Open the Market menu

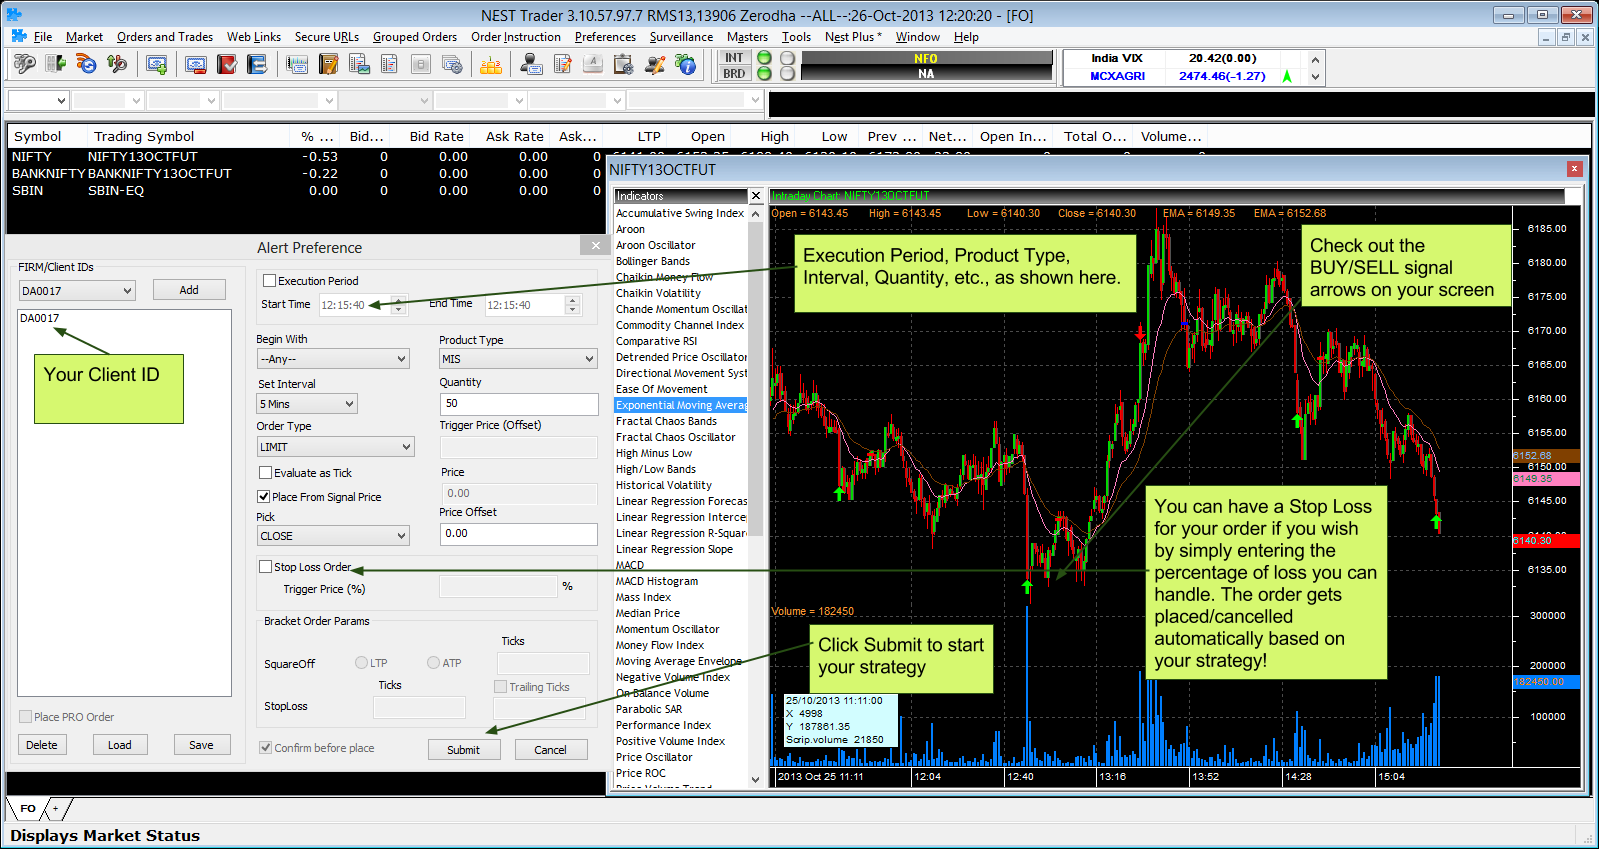coord(84,37)
